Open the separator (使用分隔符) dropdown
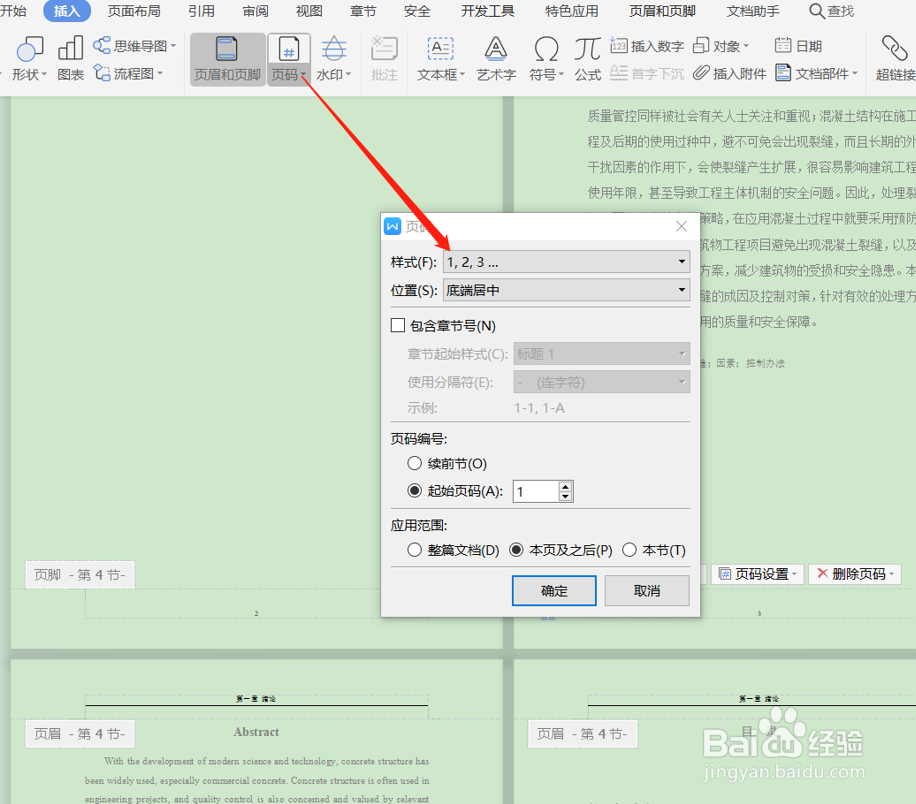Image resolution: width=916 pixels, height=804 pixels. [602, 382]
